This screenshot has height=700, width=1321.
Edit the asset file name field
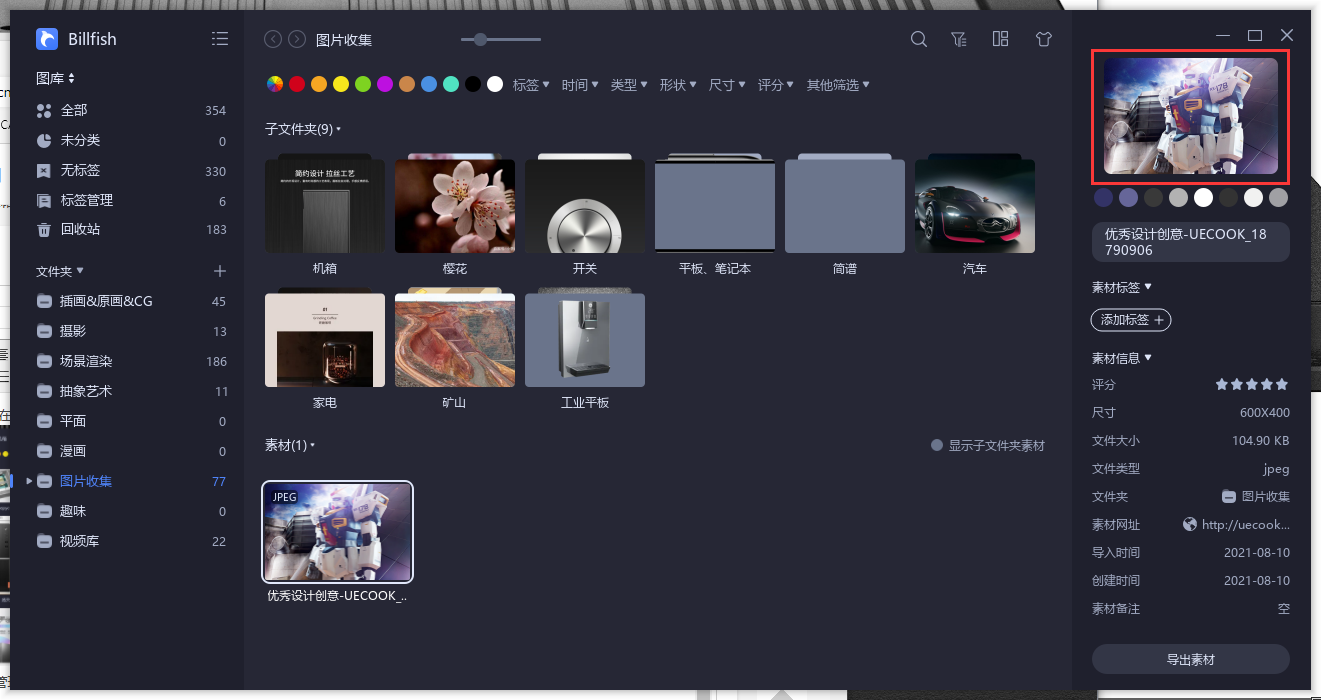point(1190,242)
